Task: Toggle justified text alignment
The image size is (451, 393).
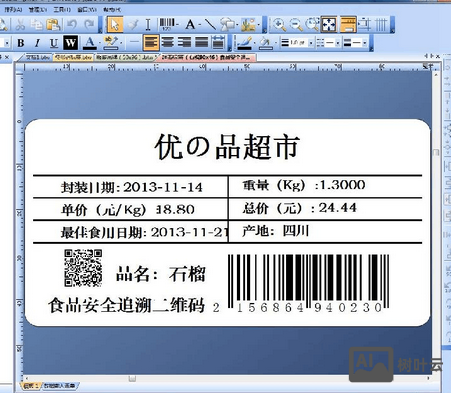Action: (201, 43)
